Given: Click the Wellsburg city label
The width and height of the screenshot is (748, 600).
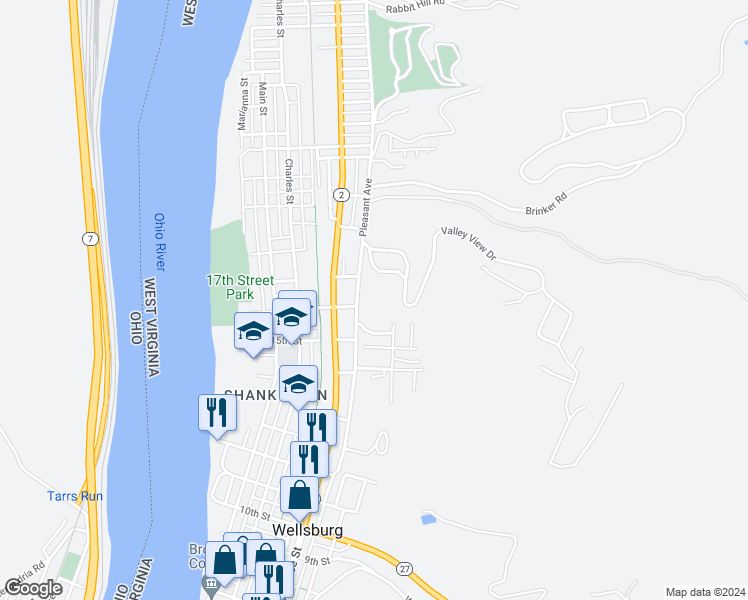Looking at the screenshot, I should point(307,530).
